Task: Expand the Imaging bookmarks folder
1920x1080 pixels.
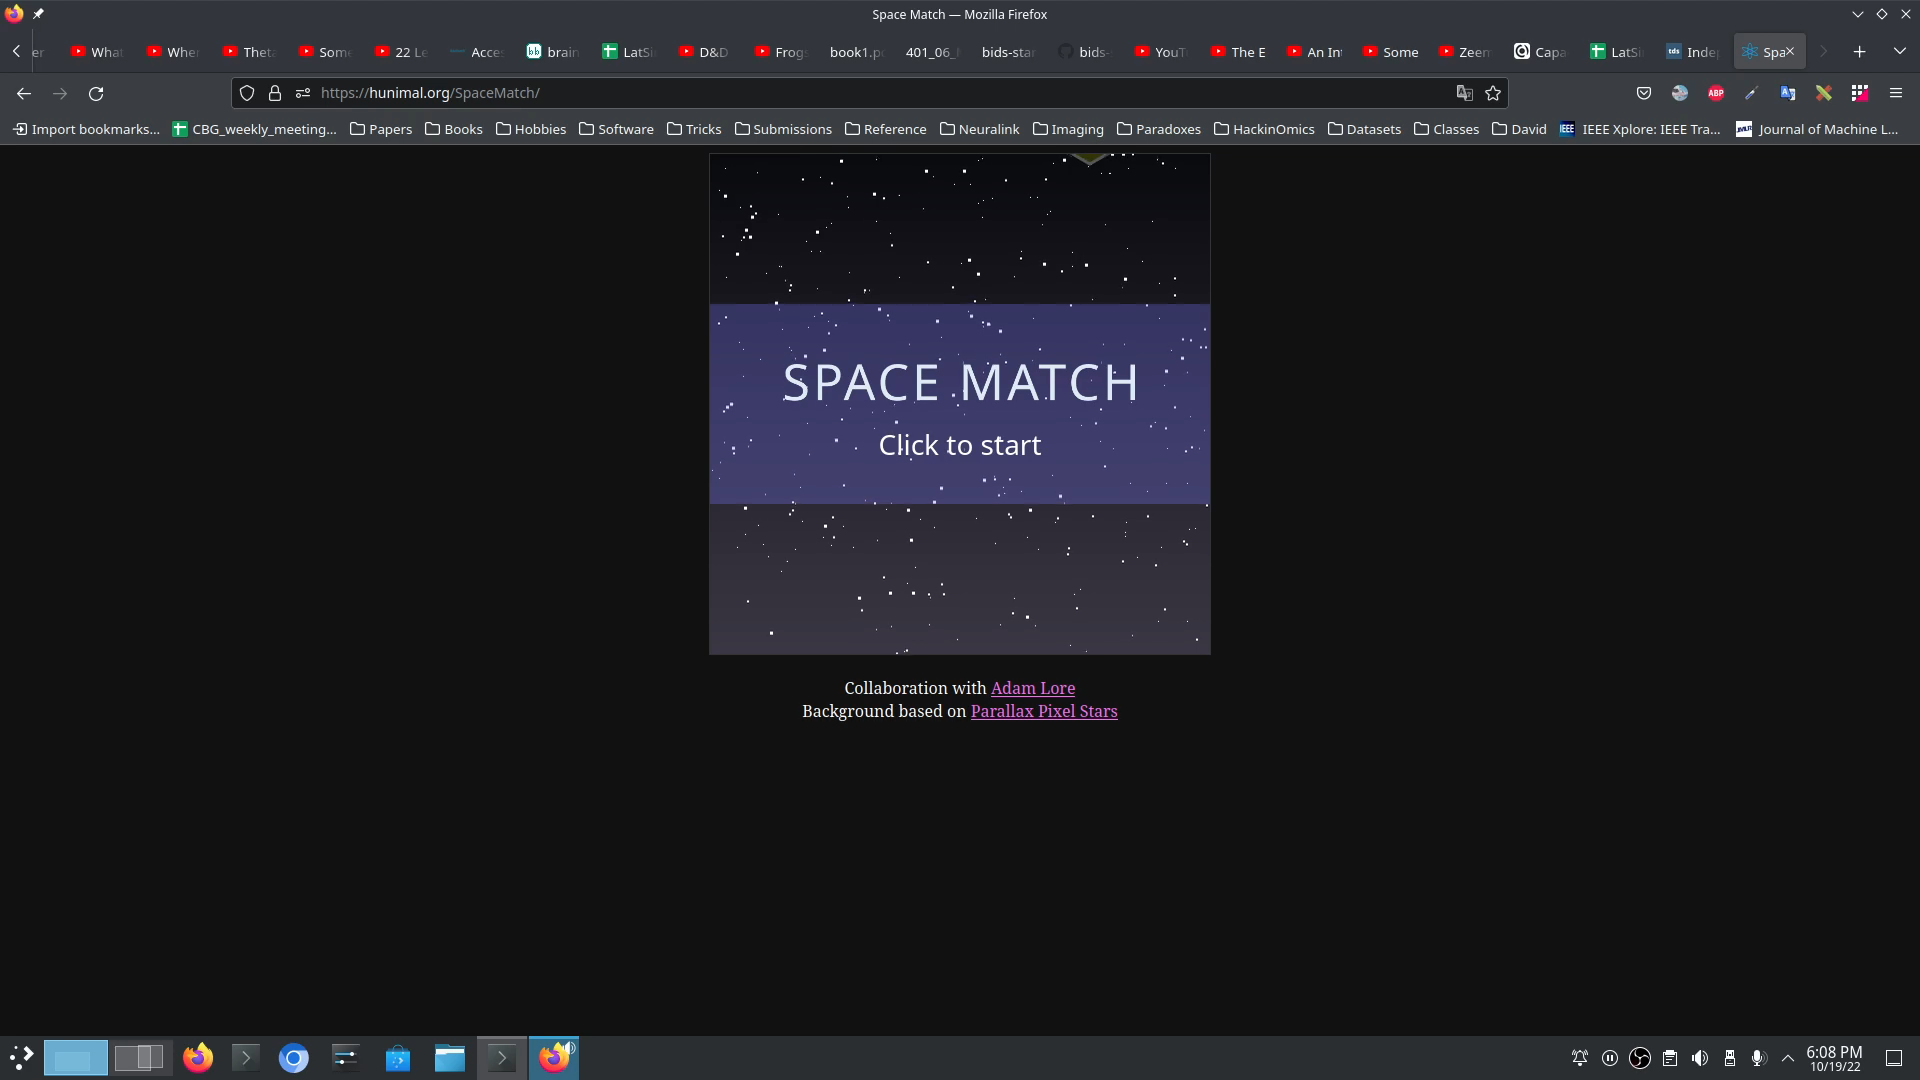Action: pyautogui.click(x=1068, y=129)
